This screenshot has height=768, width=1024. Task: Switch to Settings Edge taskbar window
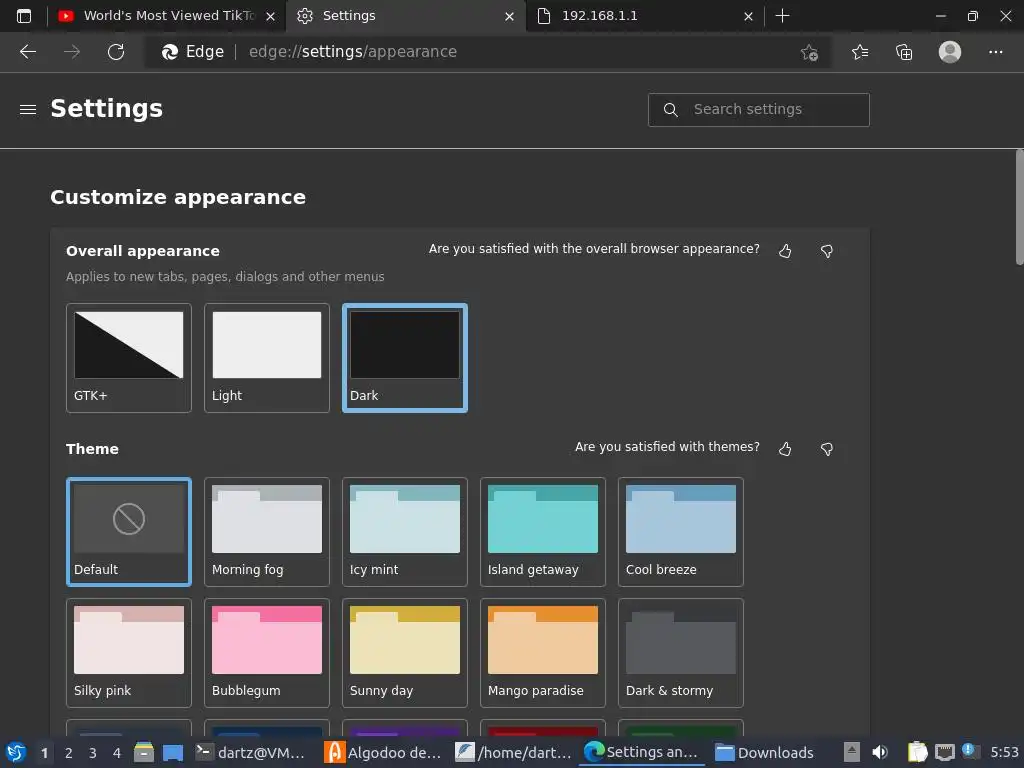coord(643,752)
